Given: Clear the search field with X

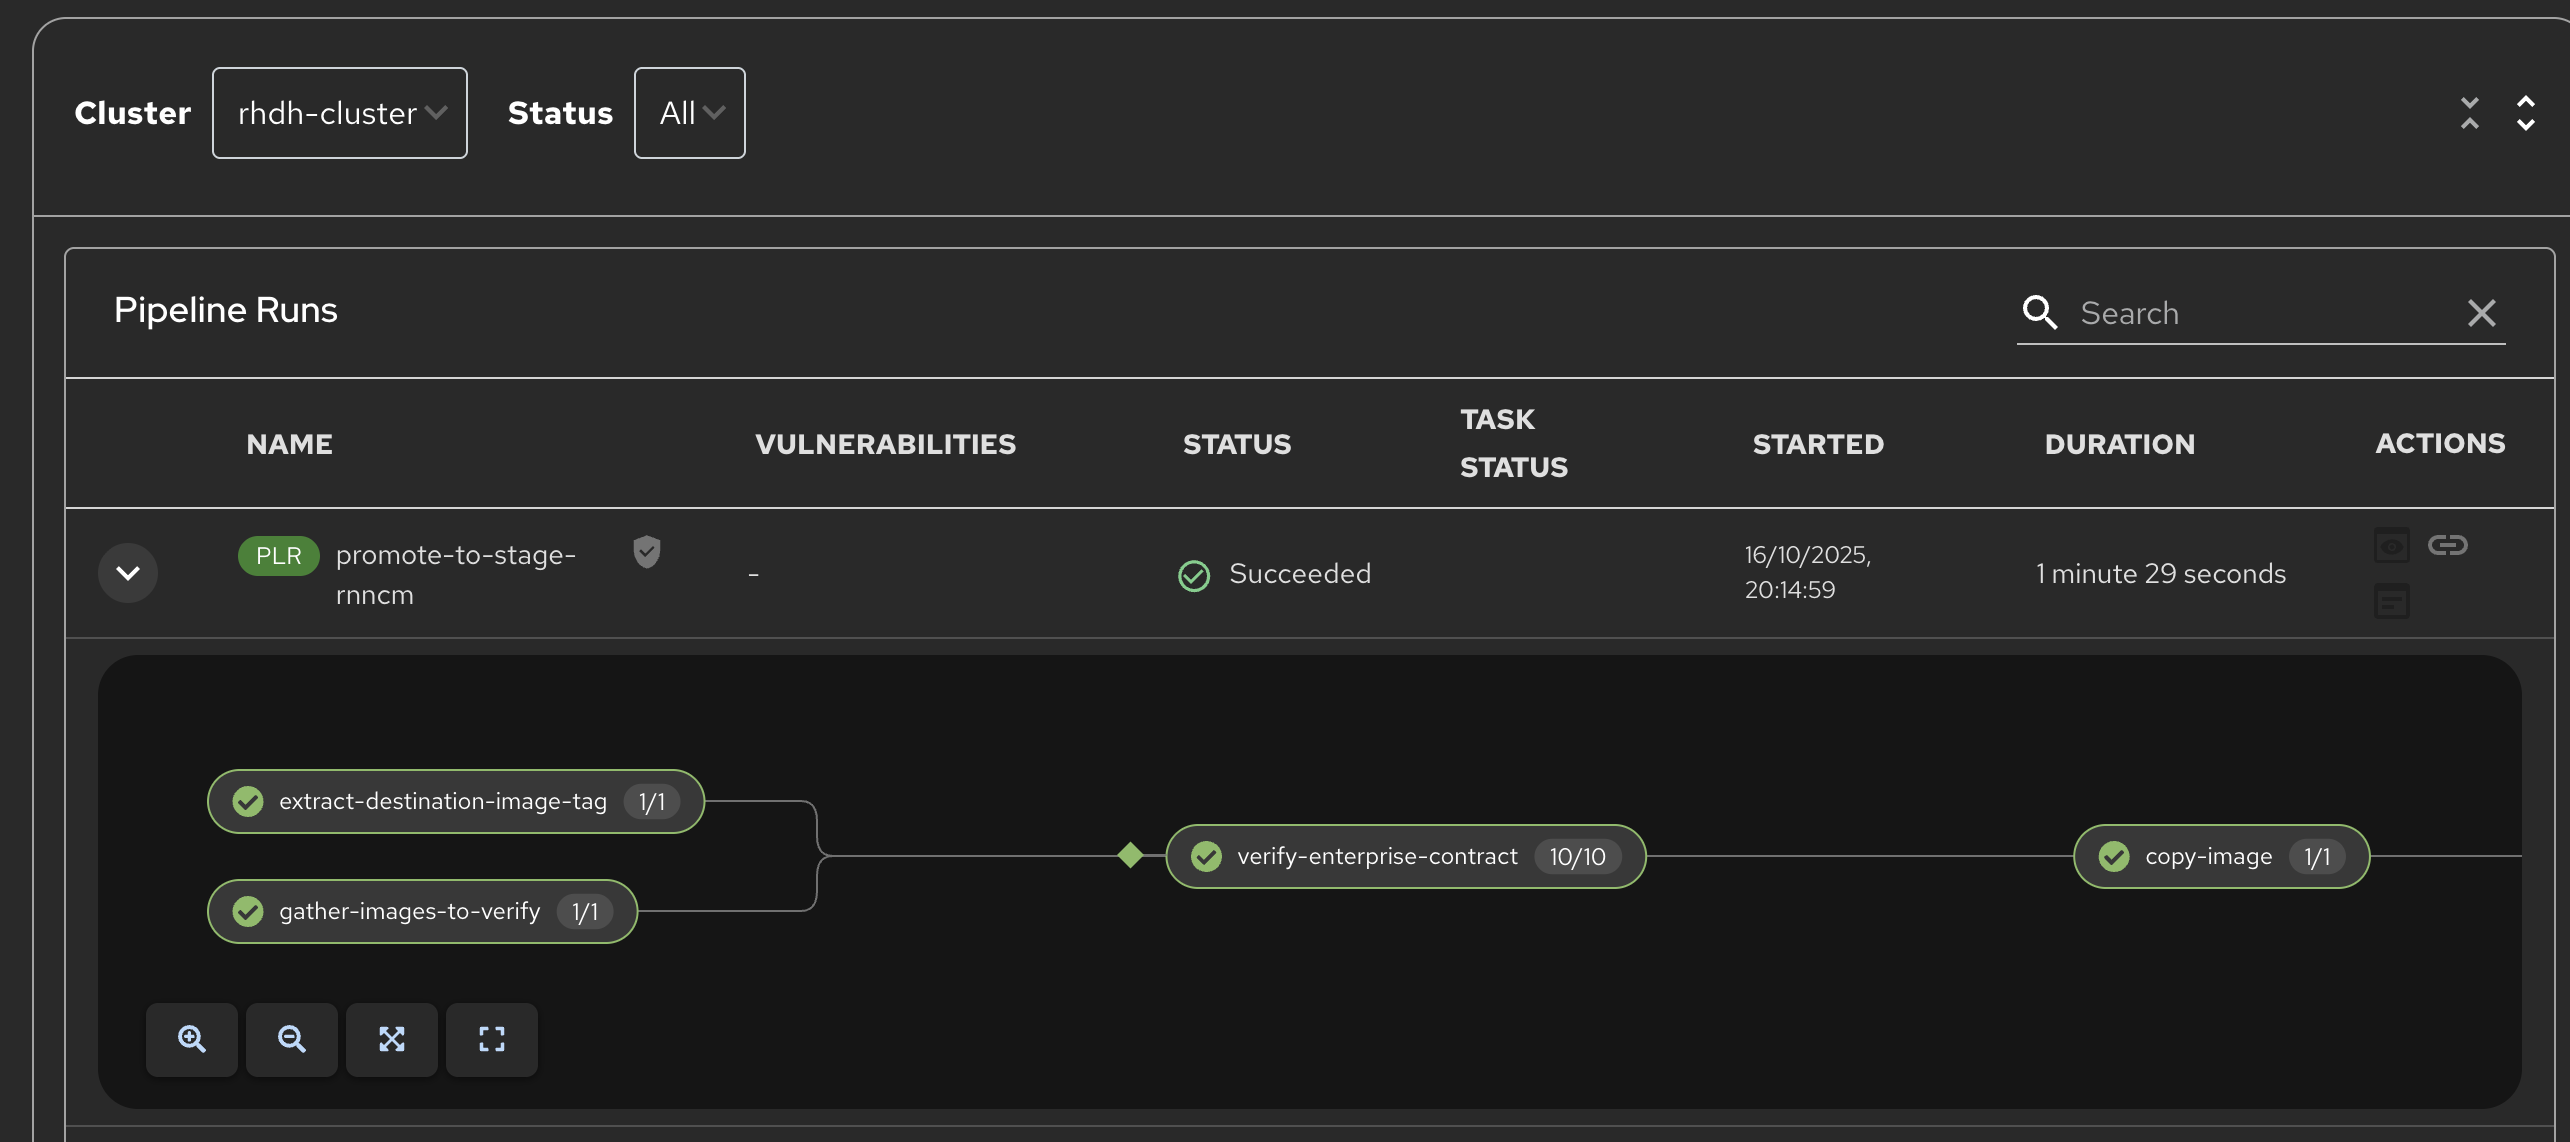Looking at the screenshot, I should tap(2481, 313).
